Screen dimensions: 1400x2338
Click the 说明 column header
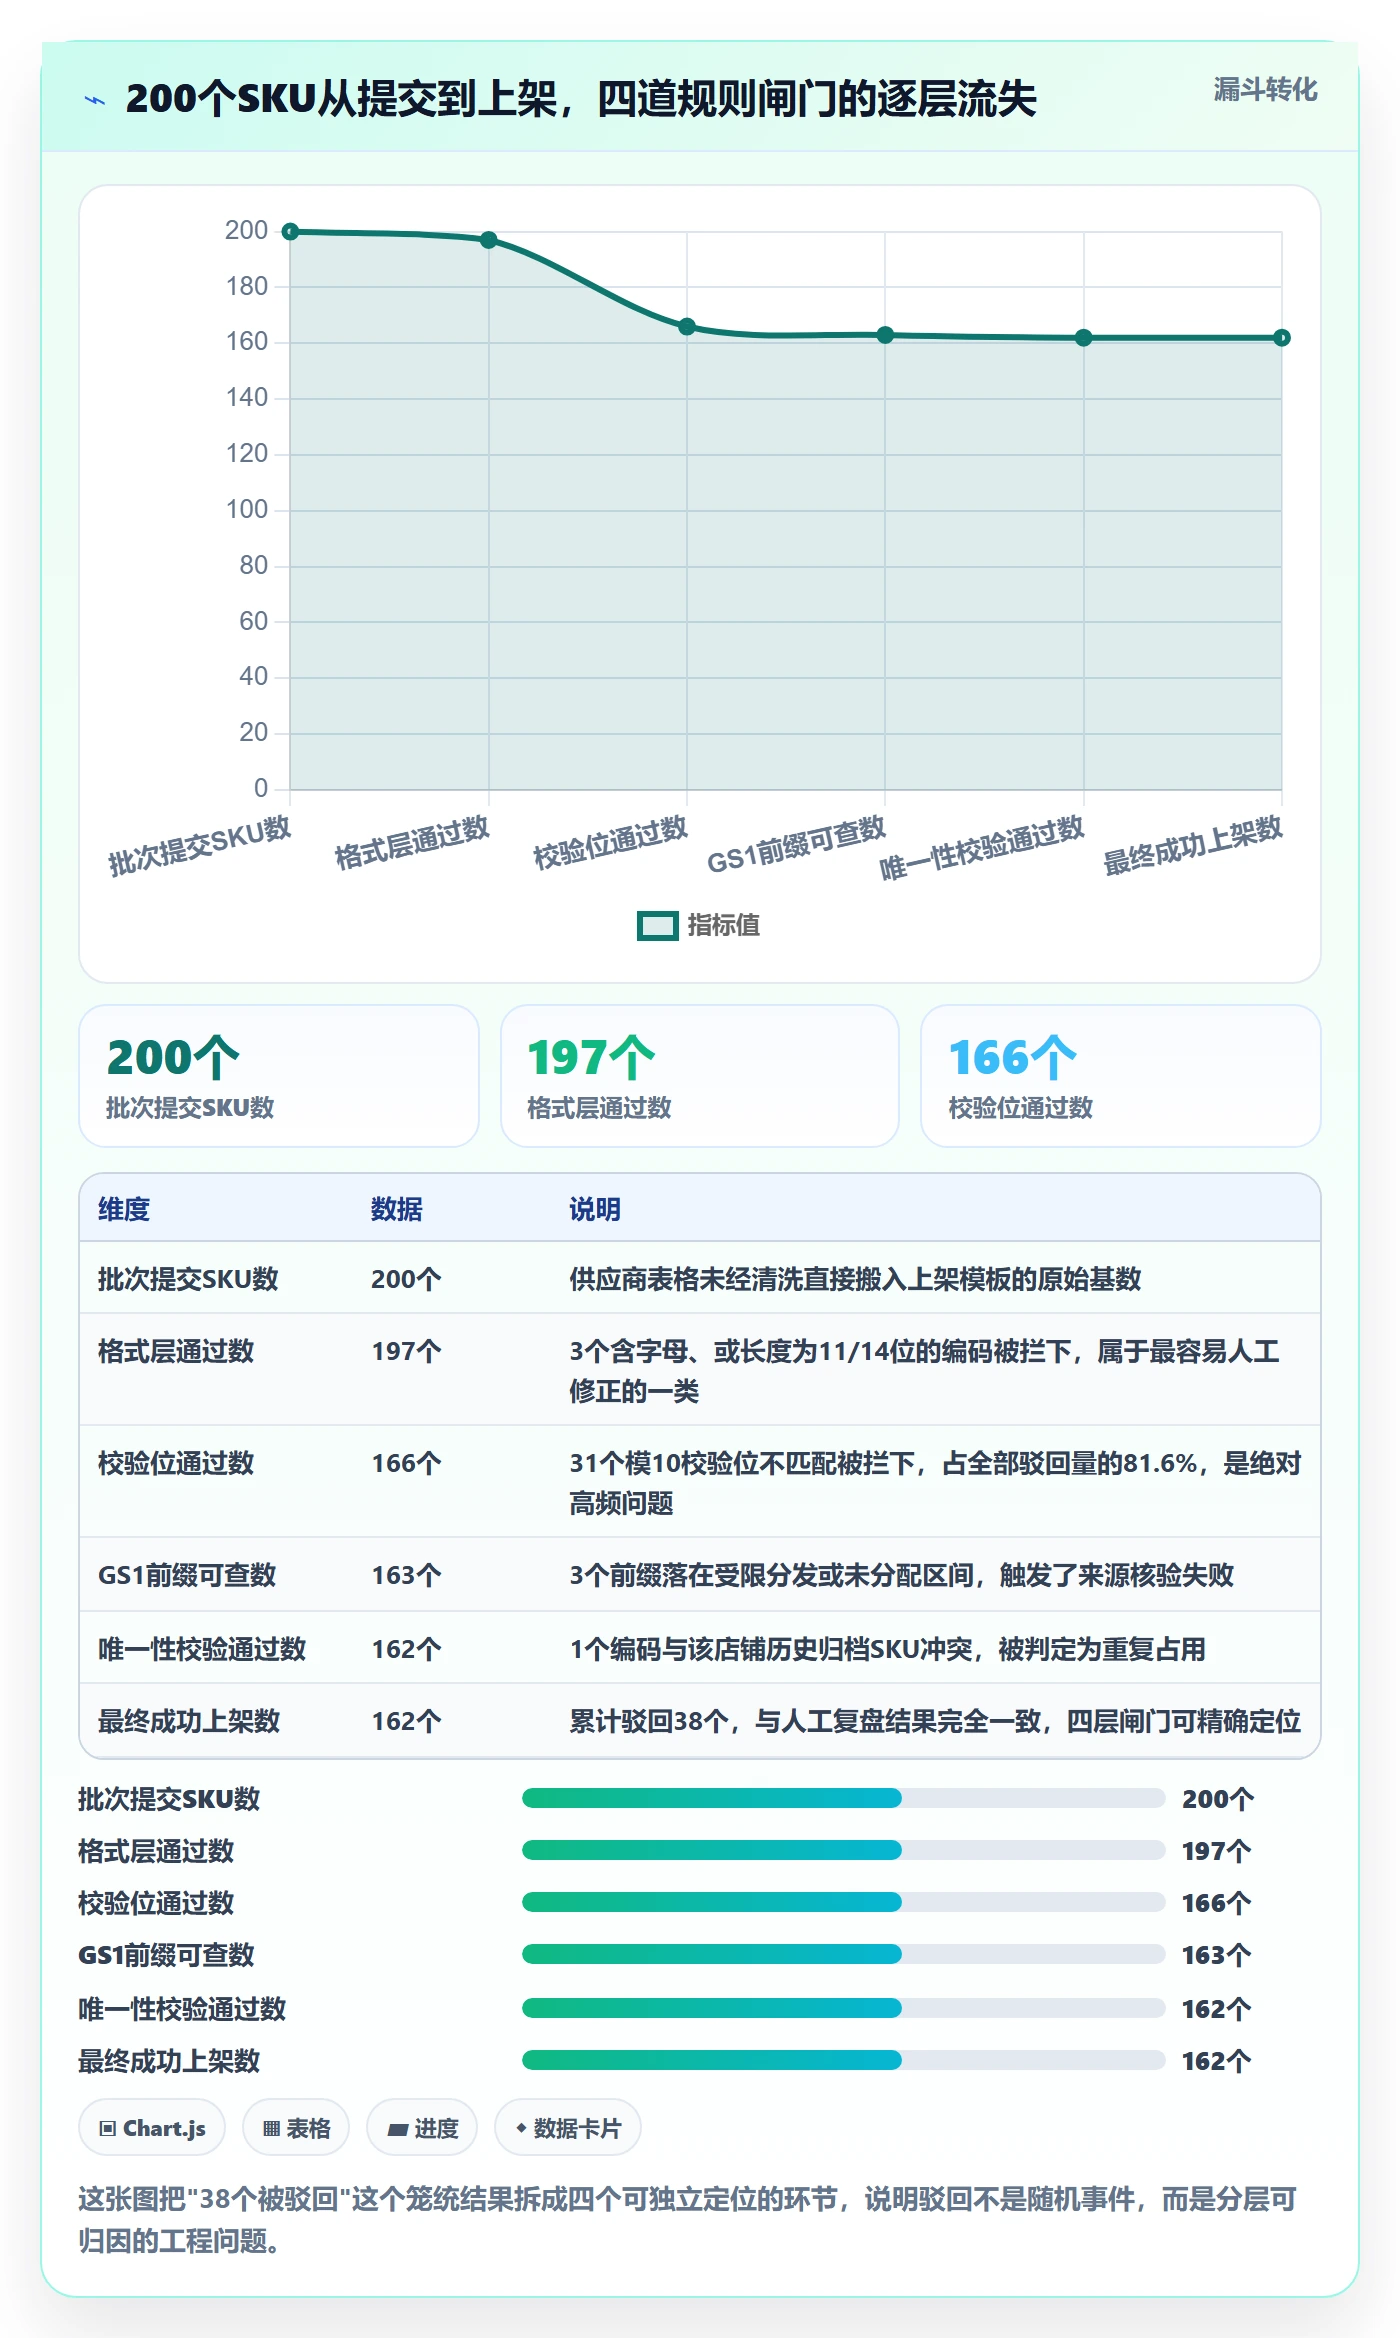[x=595, y=1209]
